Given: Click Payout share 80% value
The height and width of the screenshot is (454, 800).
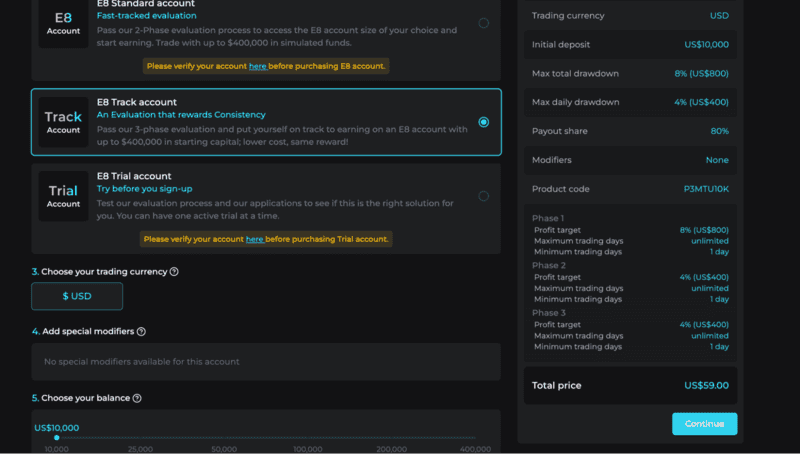Looking at the screenshot, I should tap(719, 131).
